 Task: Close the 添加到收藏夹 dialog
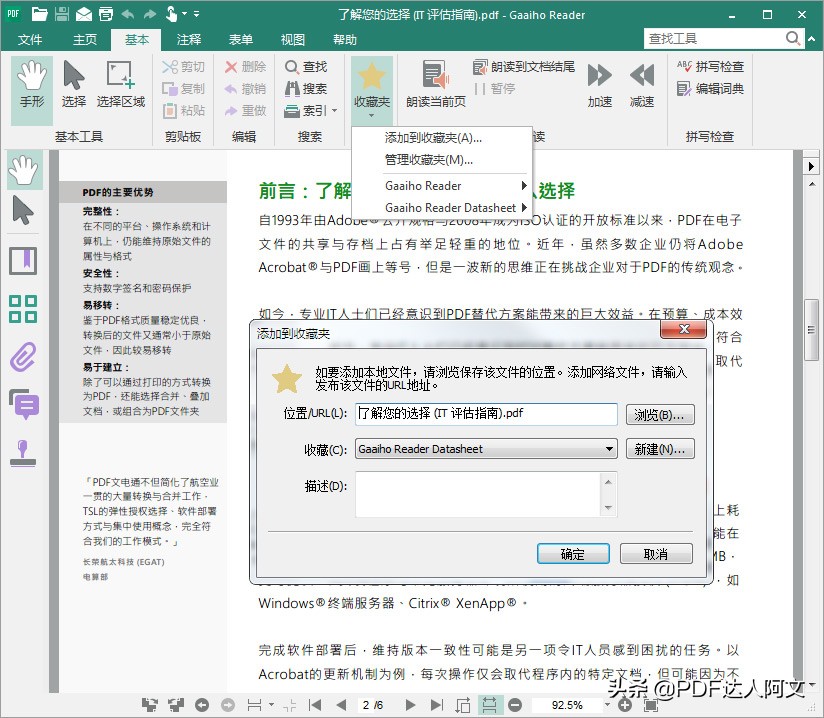click(683, 330)
